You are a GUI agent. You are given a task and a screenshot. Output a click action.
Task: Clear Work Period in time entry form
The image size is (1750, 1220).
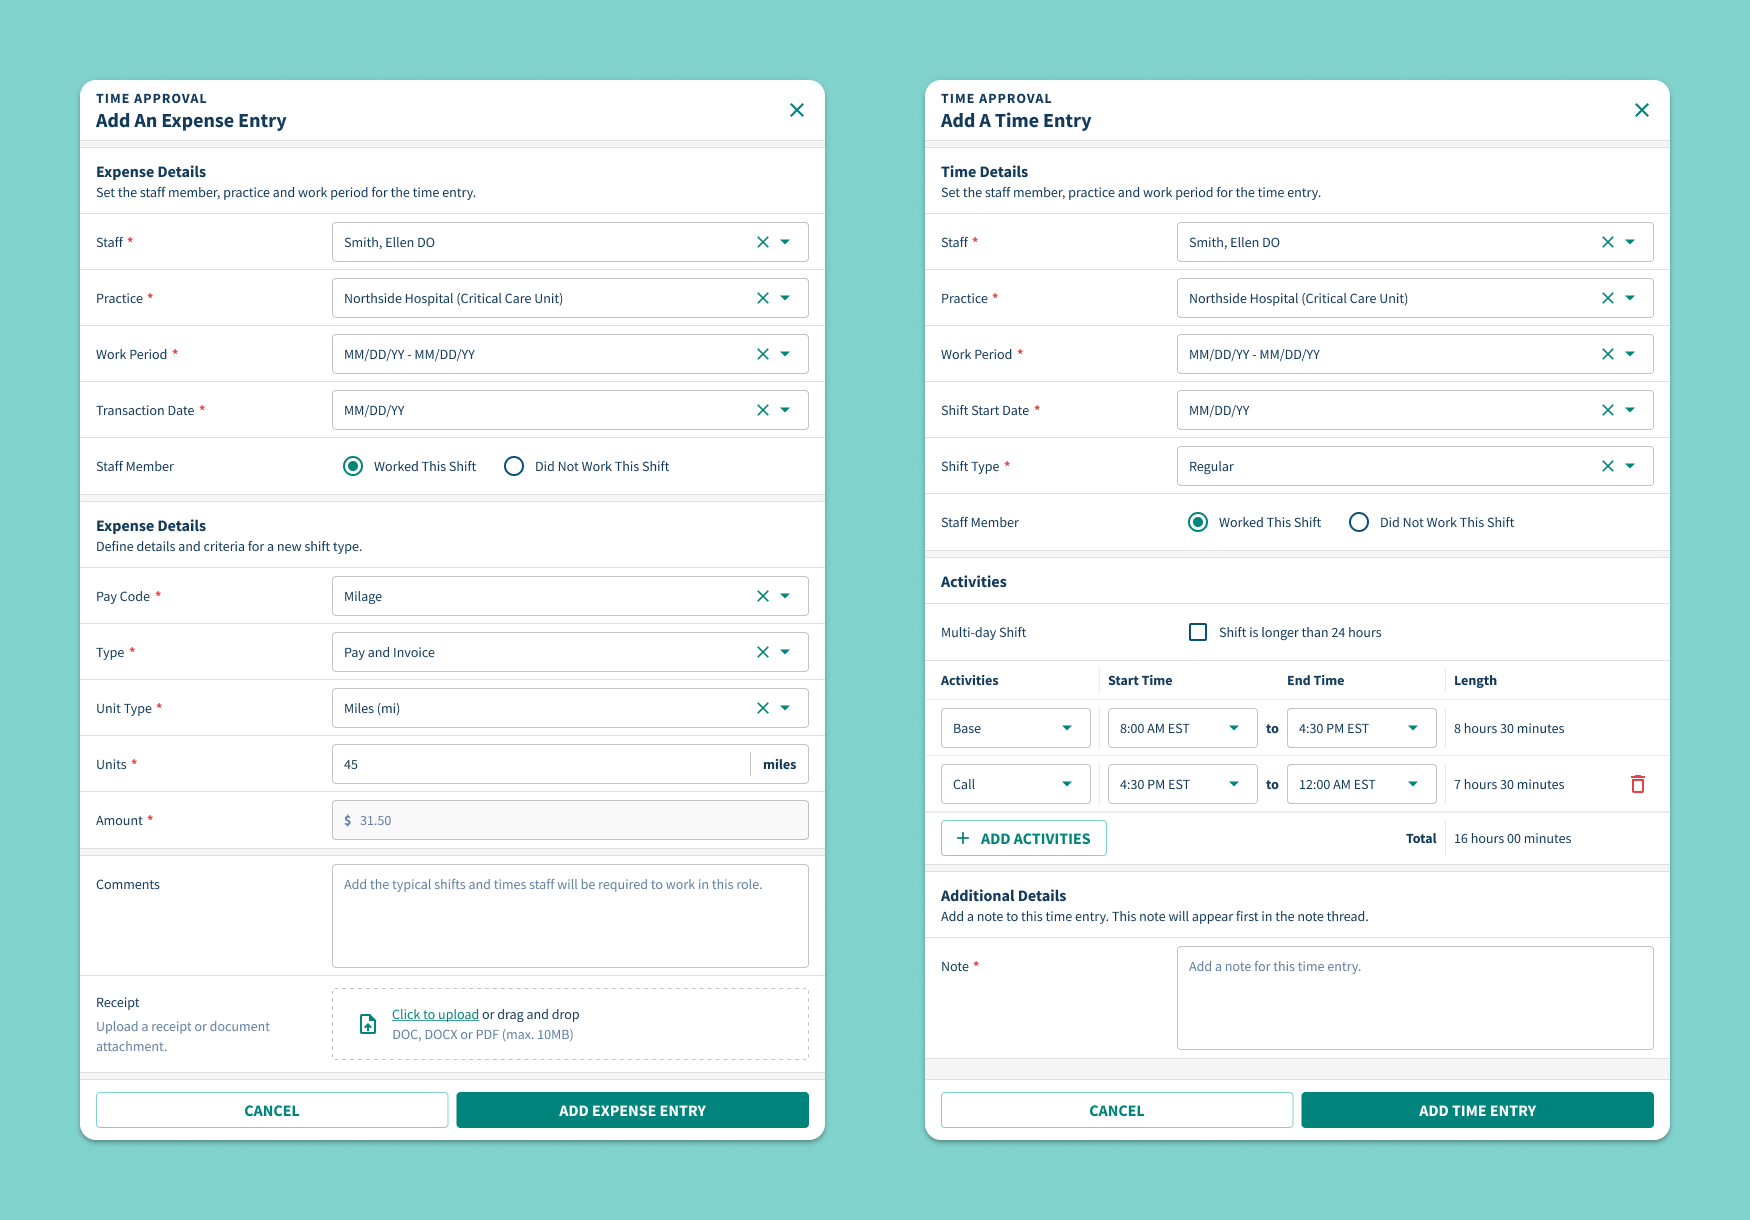1608,354
